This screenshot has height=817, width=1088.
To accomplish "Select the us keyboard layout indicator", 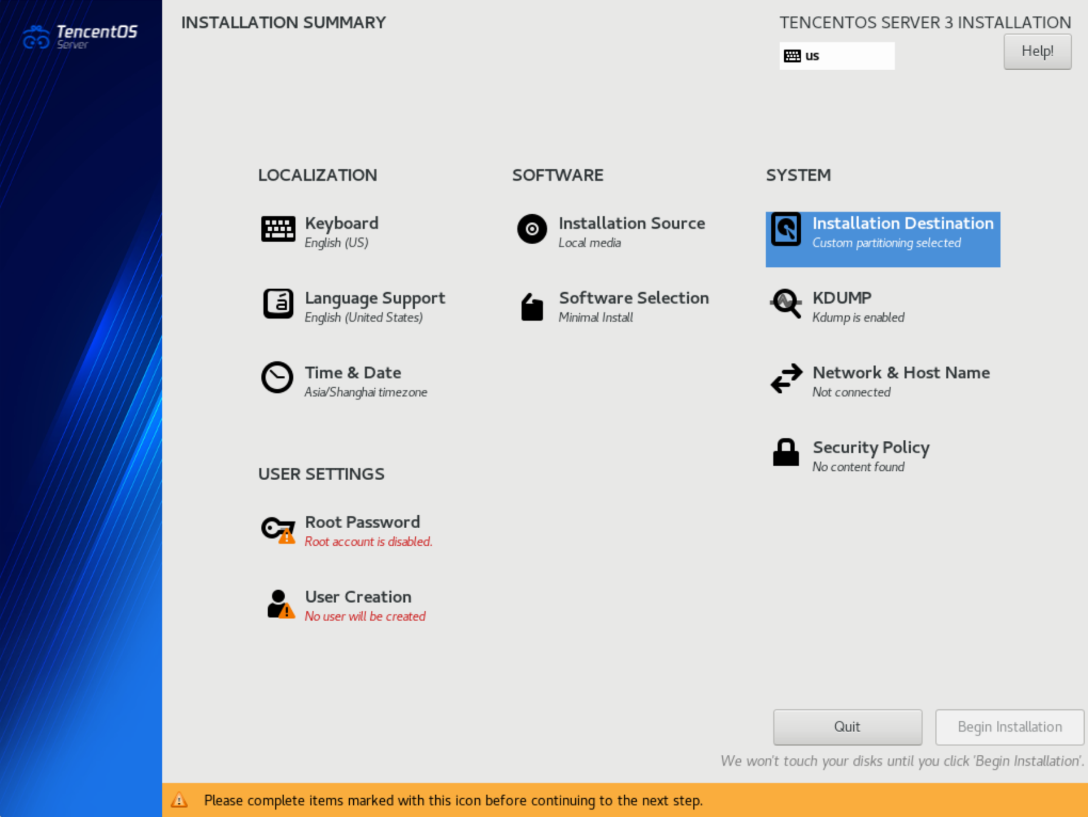I will tap(837, 56).
